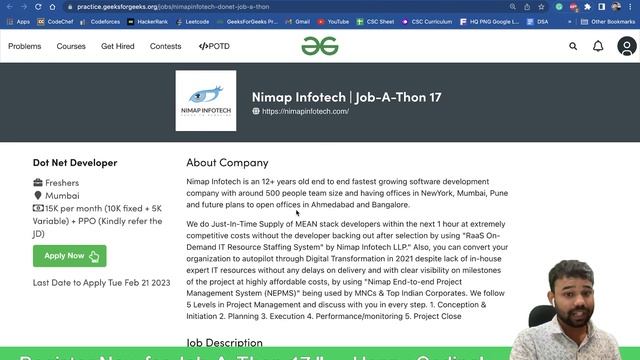Image resolution: width=640 pixels, height=360 pixels.
Task: Open the Leetcode bookmark
Action: (x=193, y=22)
